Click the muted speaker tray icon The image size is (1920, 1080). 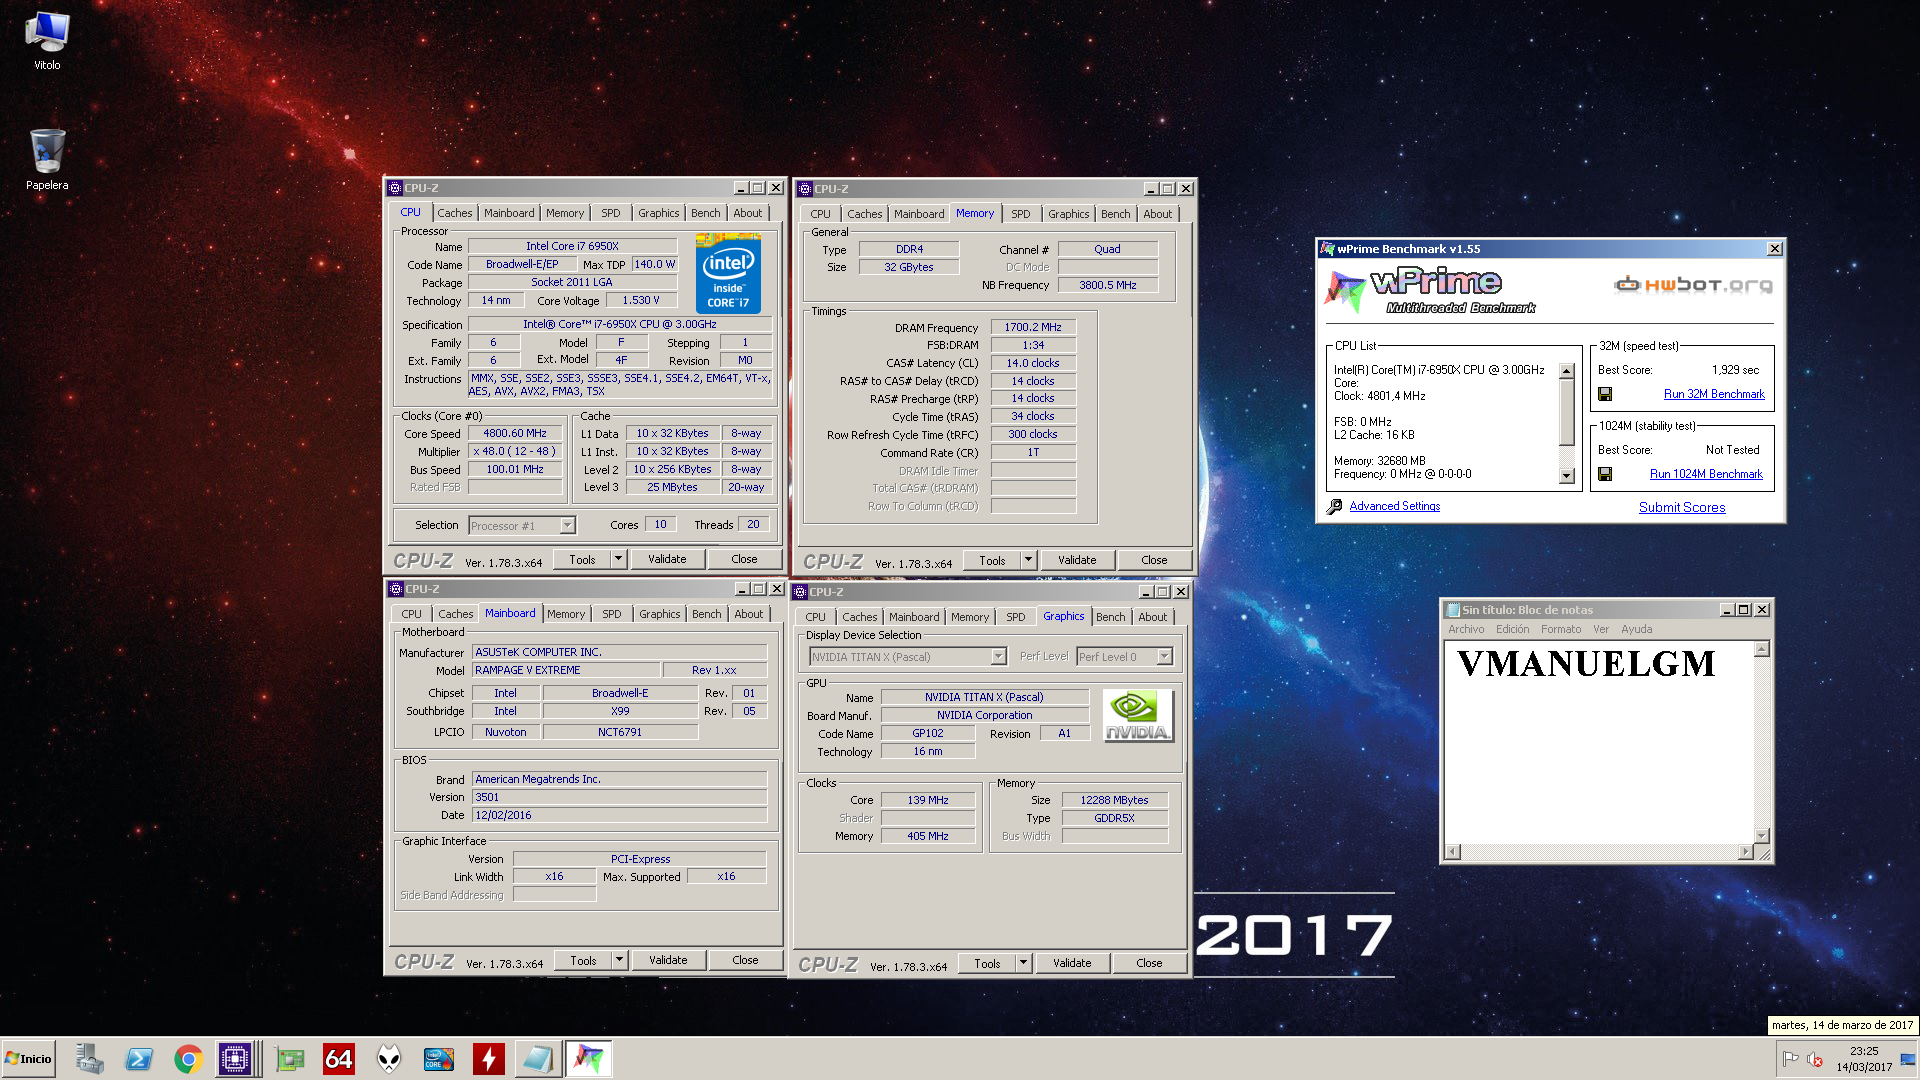point(1815,1059)
